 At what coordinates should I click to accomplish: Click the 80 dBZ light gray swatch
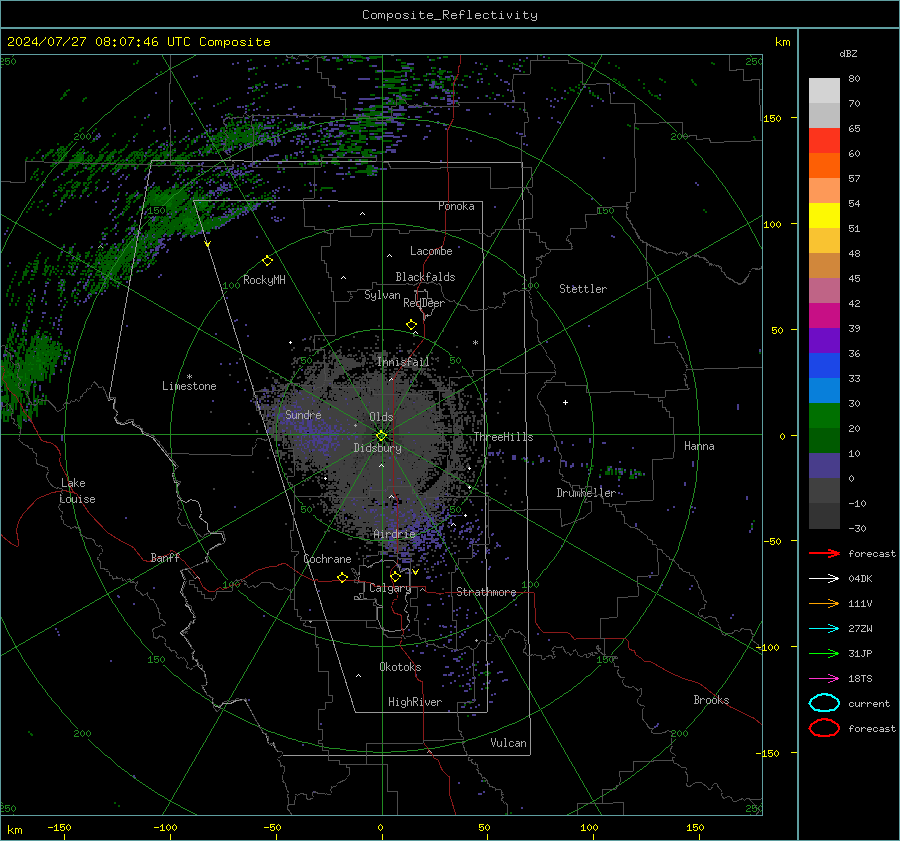coord(824,90)
